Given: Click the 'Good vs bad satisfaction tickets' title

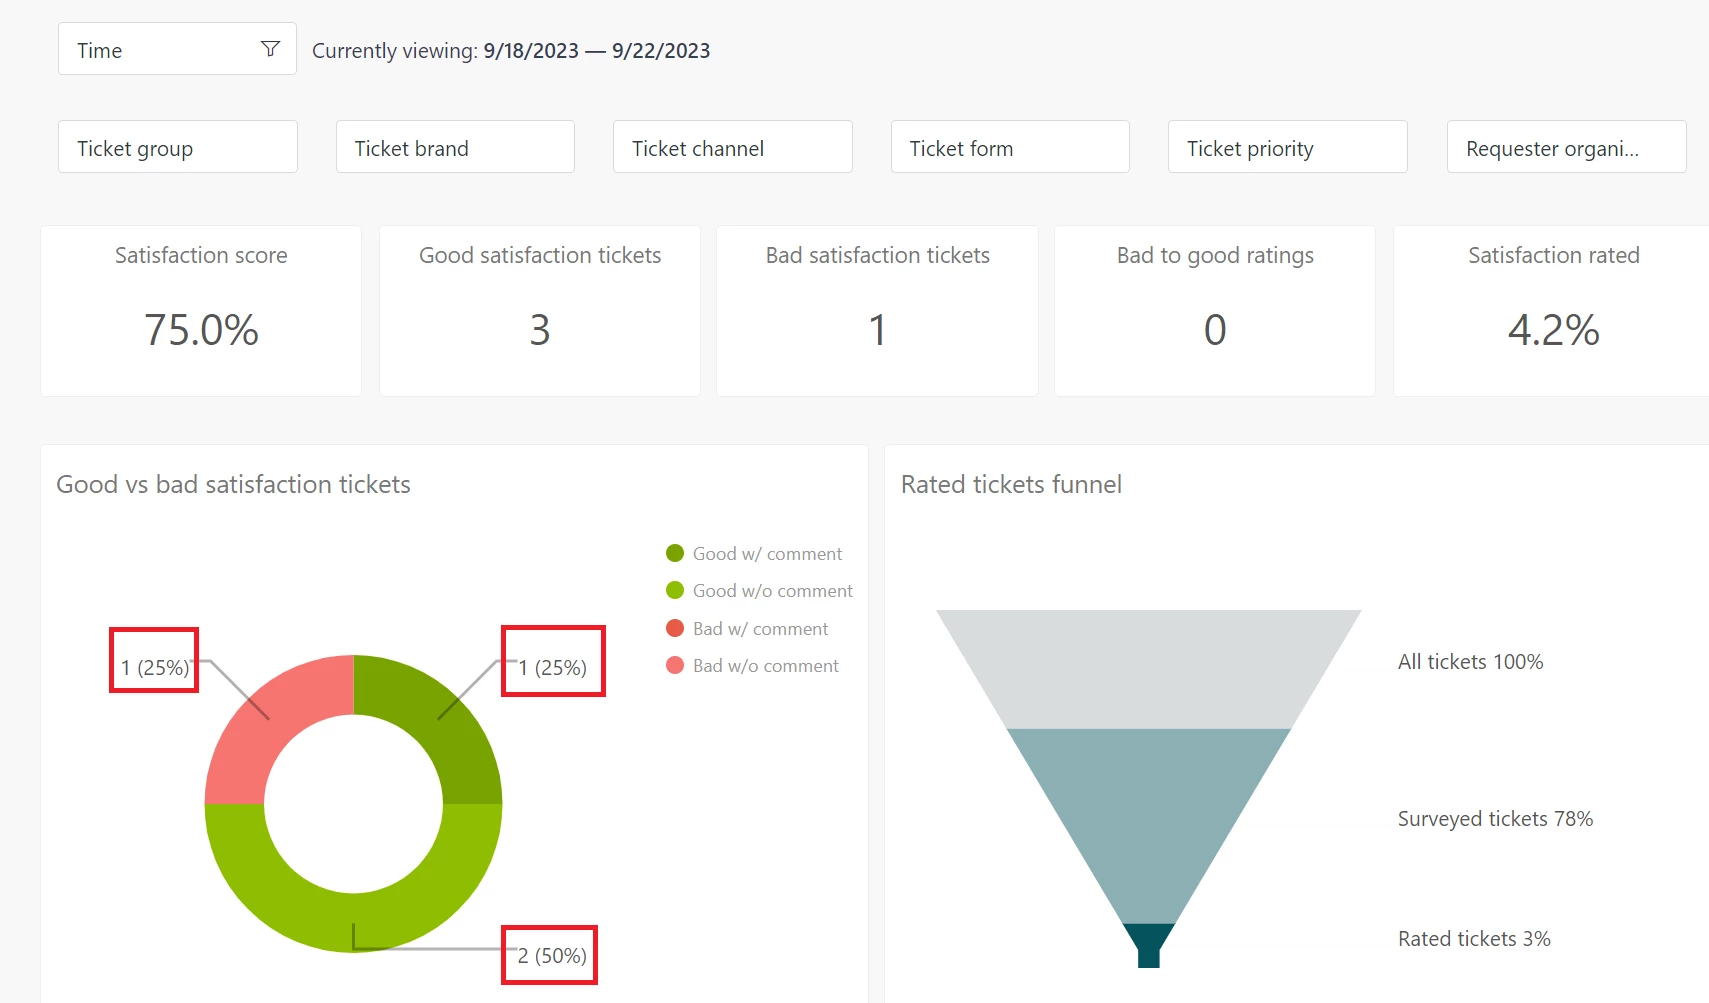Looking at the screenshot, I should click(233, 484).
